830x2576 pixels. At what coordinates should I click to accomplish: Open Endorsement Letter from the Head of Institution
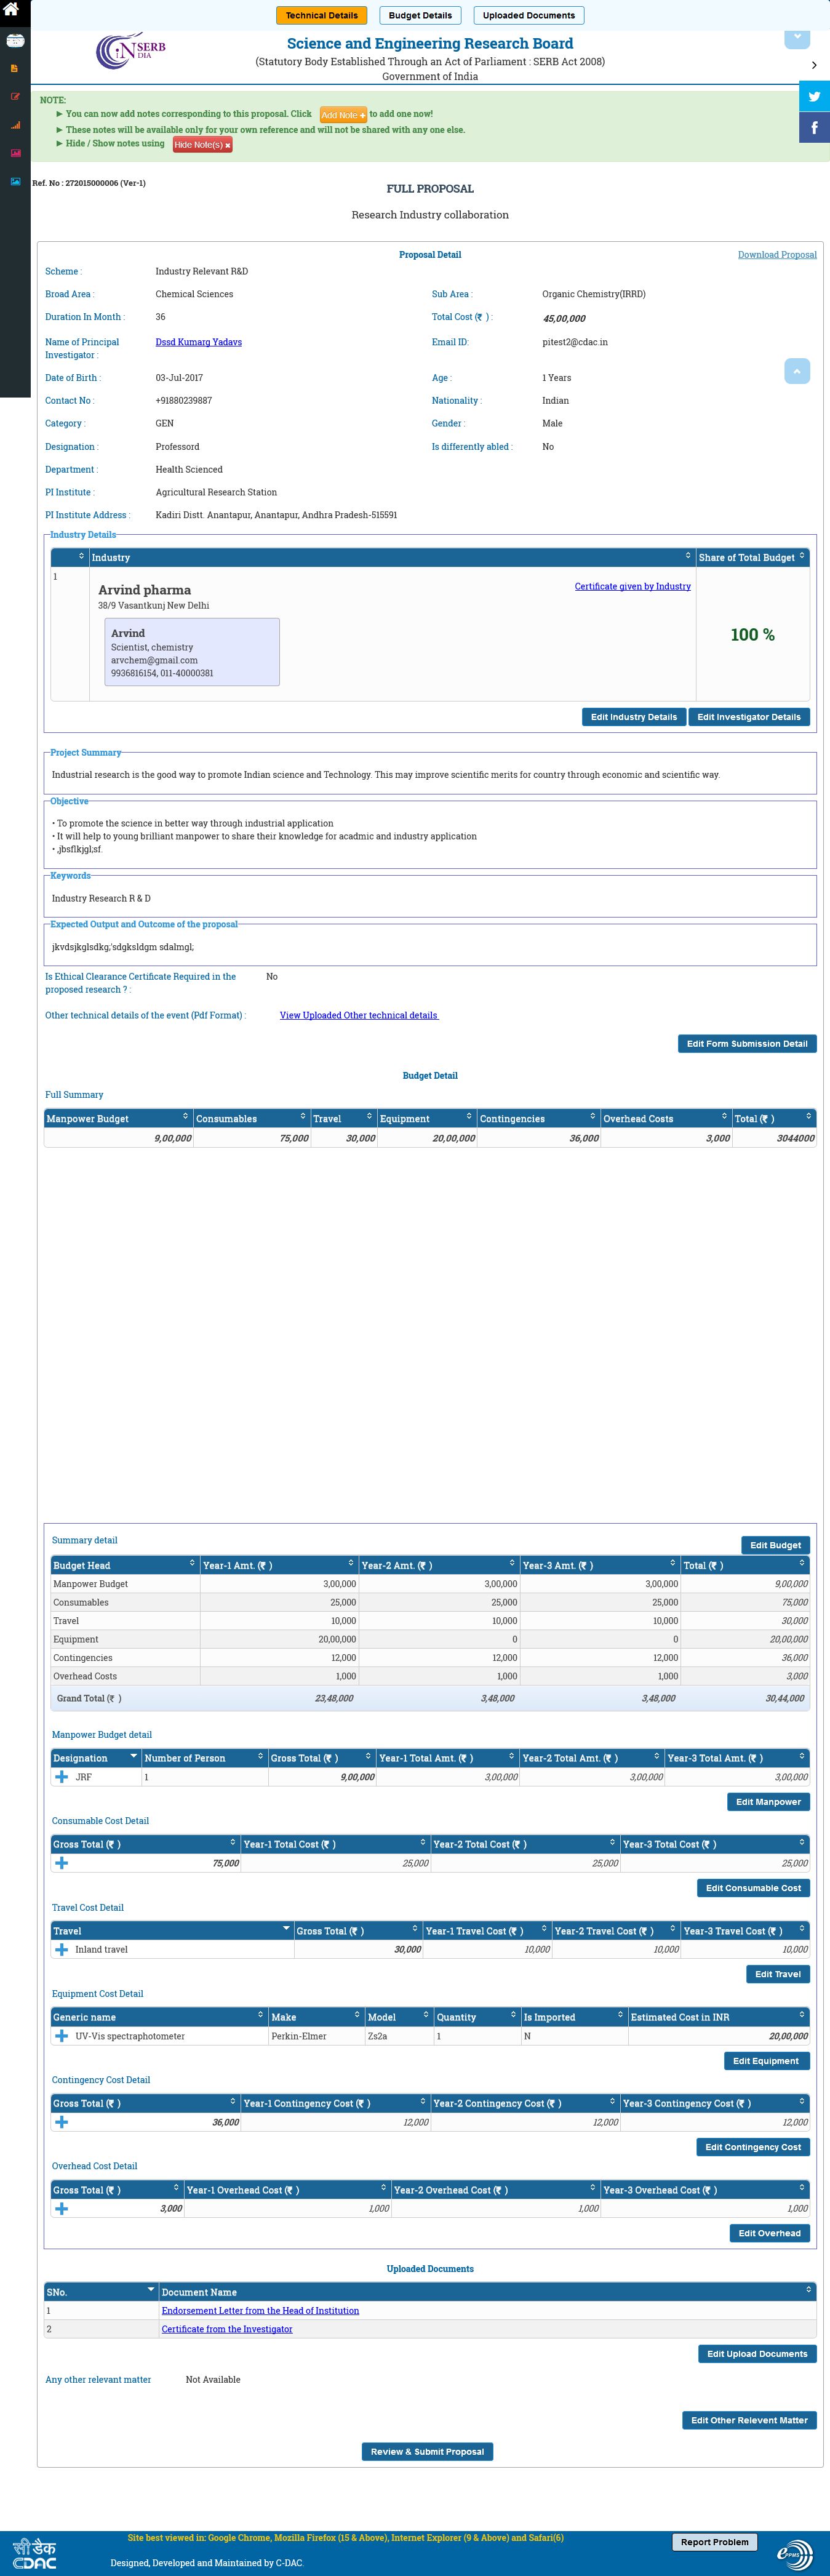(x=260, y=2311)
